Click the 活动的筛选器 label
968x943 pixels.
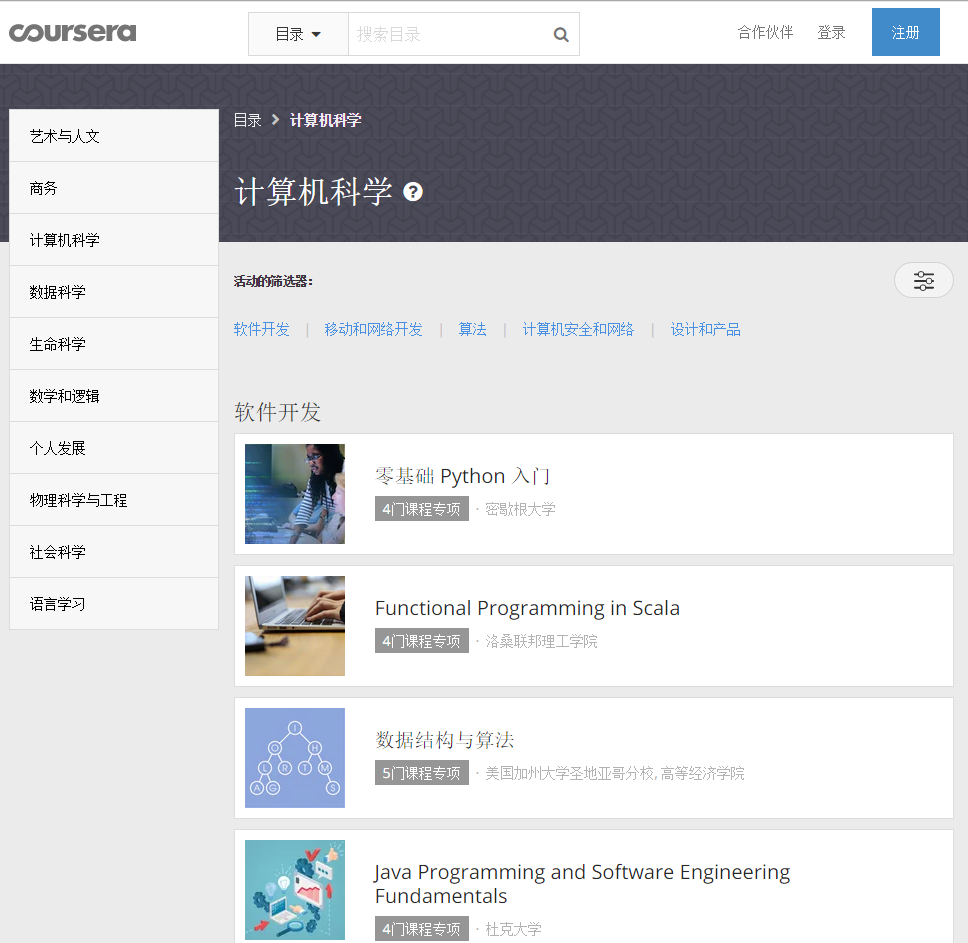point(273,281)
